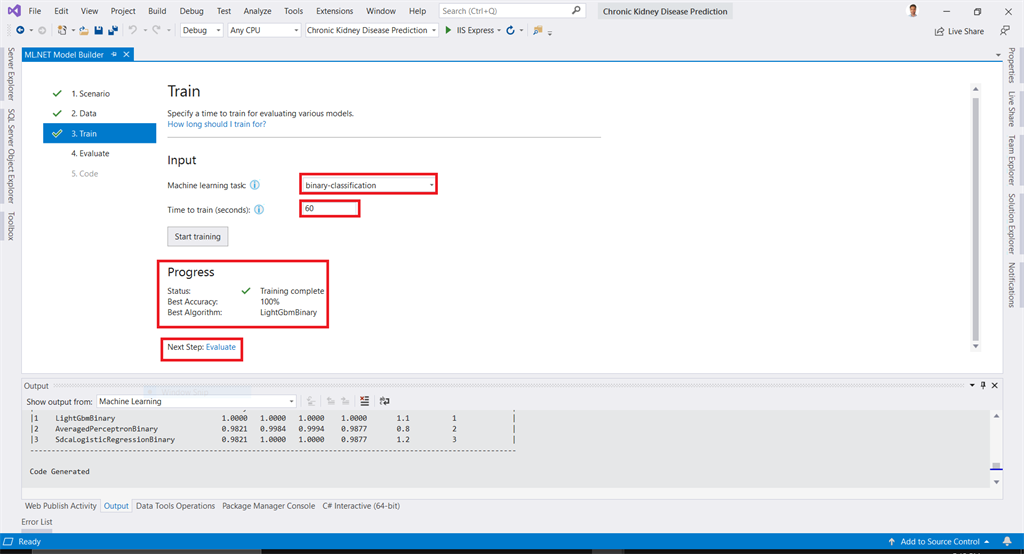Open the Any CPU platform dropdown
The height and width of the screenshot is (554, 1024).
click(x=264, y=30)
